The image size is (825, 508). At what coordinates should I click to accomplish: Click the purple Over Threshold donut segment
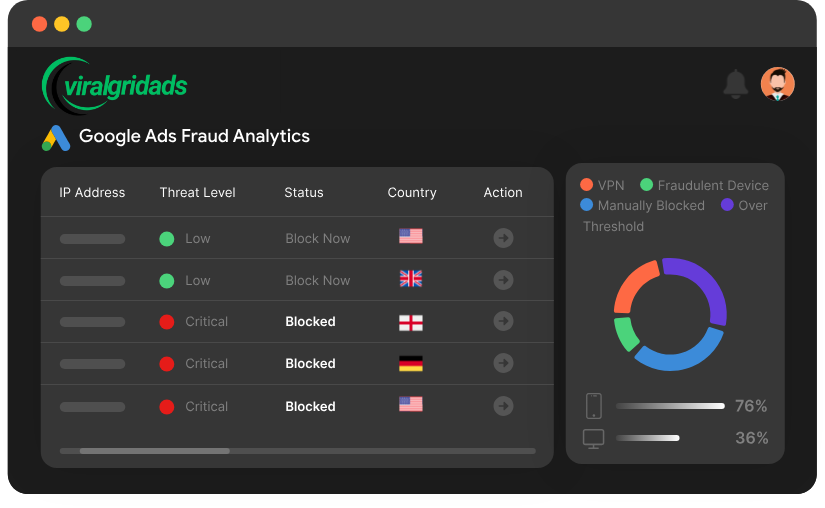(x=700, y=285)
